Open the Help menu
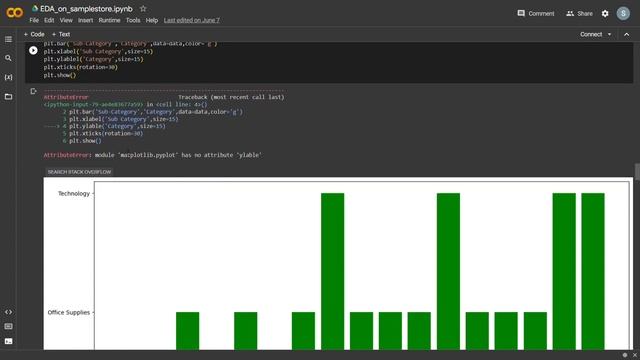This screenshot has height=360, width=640. pos(151,20)
